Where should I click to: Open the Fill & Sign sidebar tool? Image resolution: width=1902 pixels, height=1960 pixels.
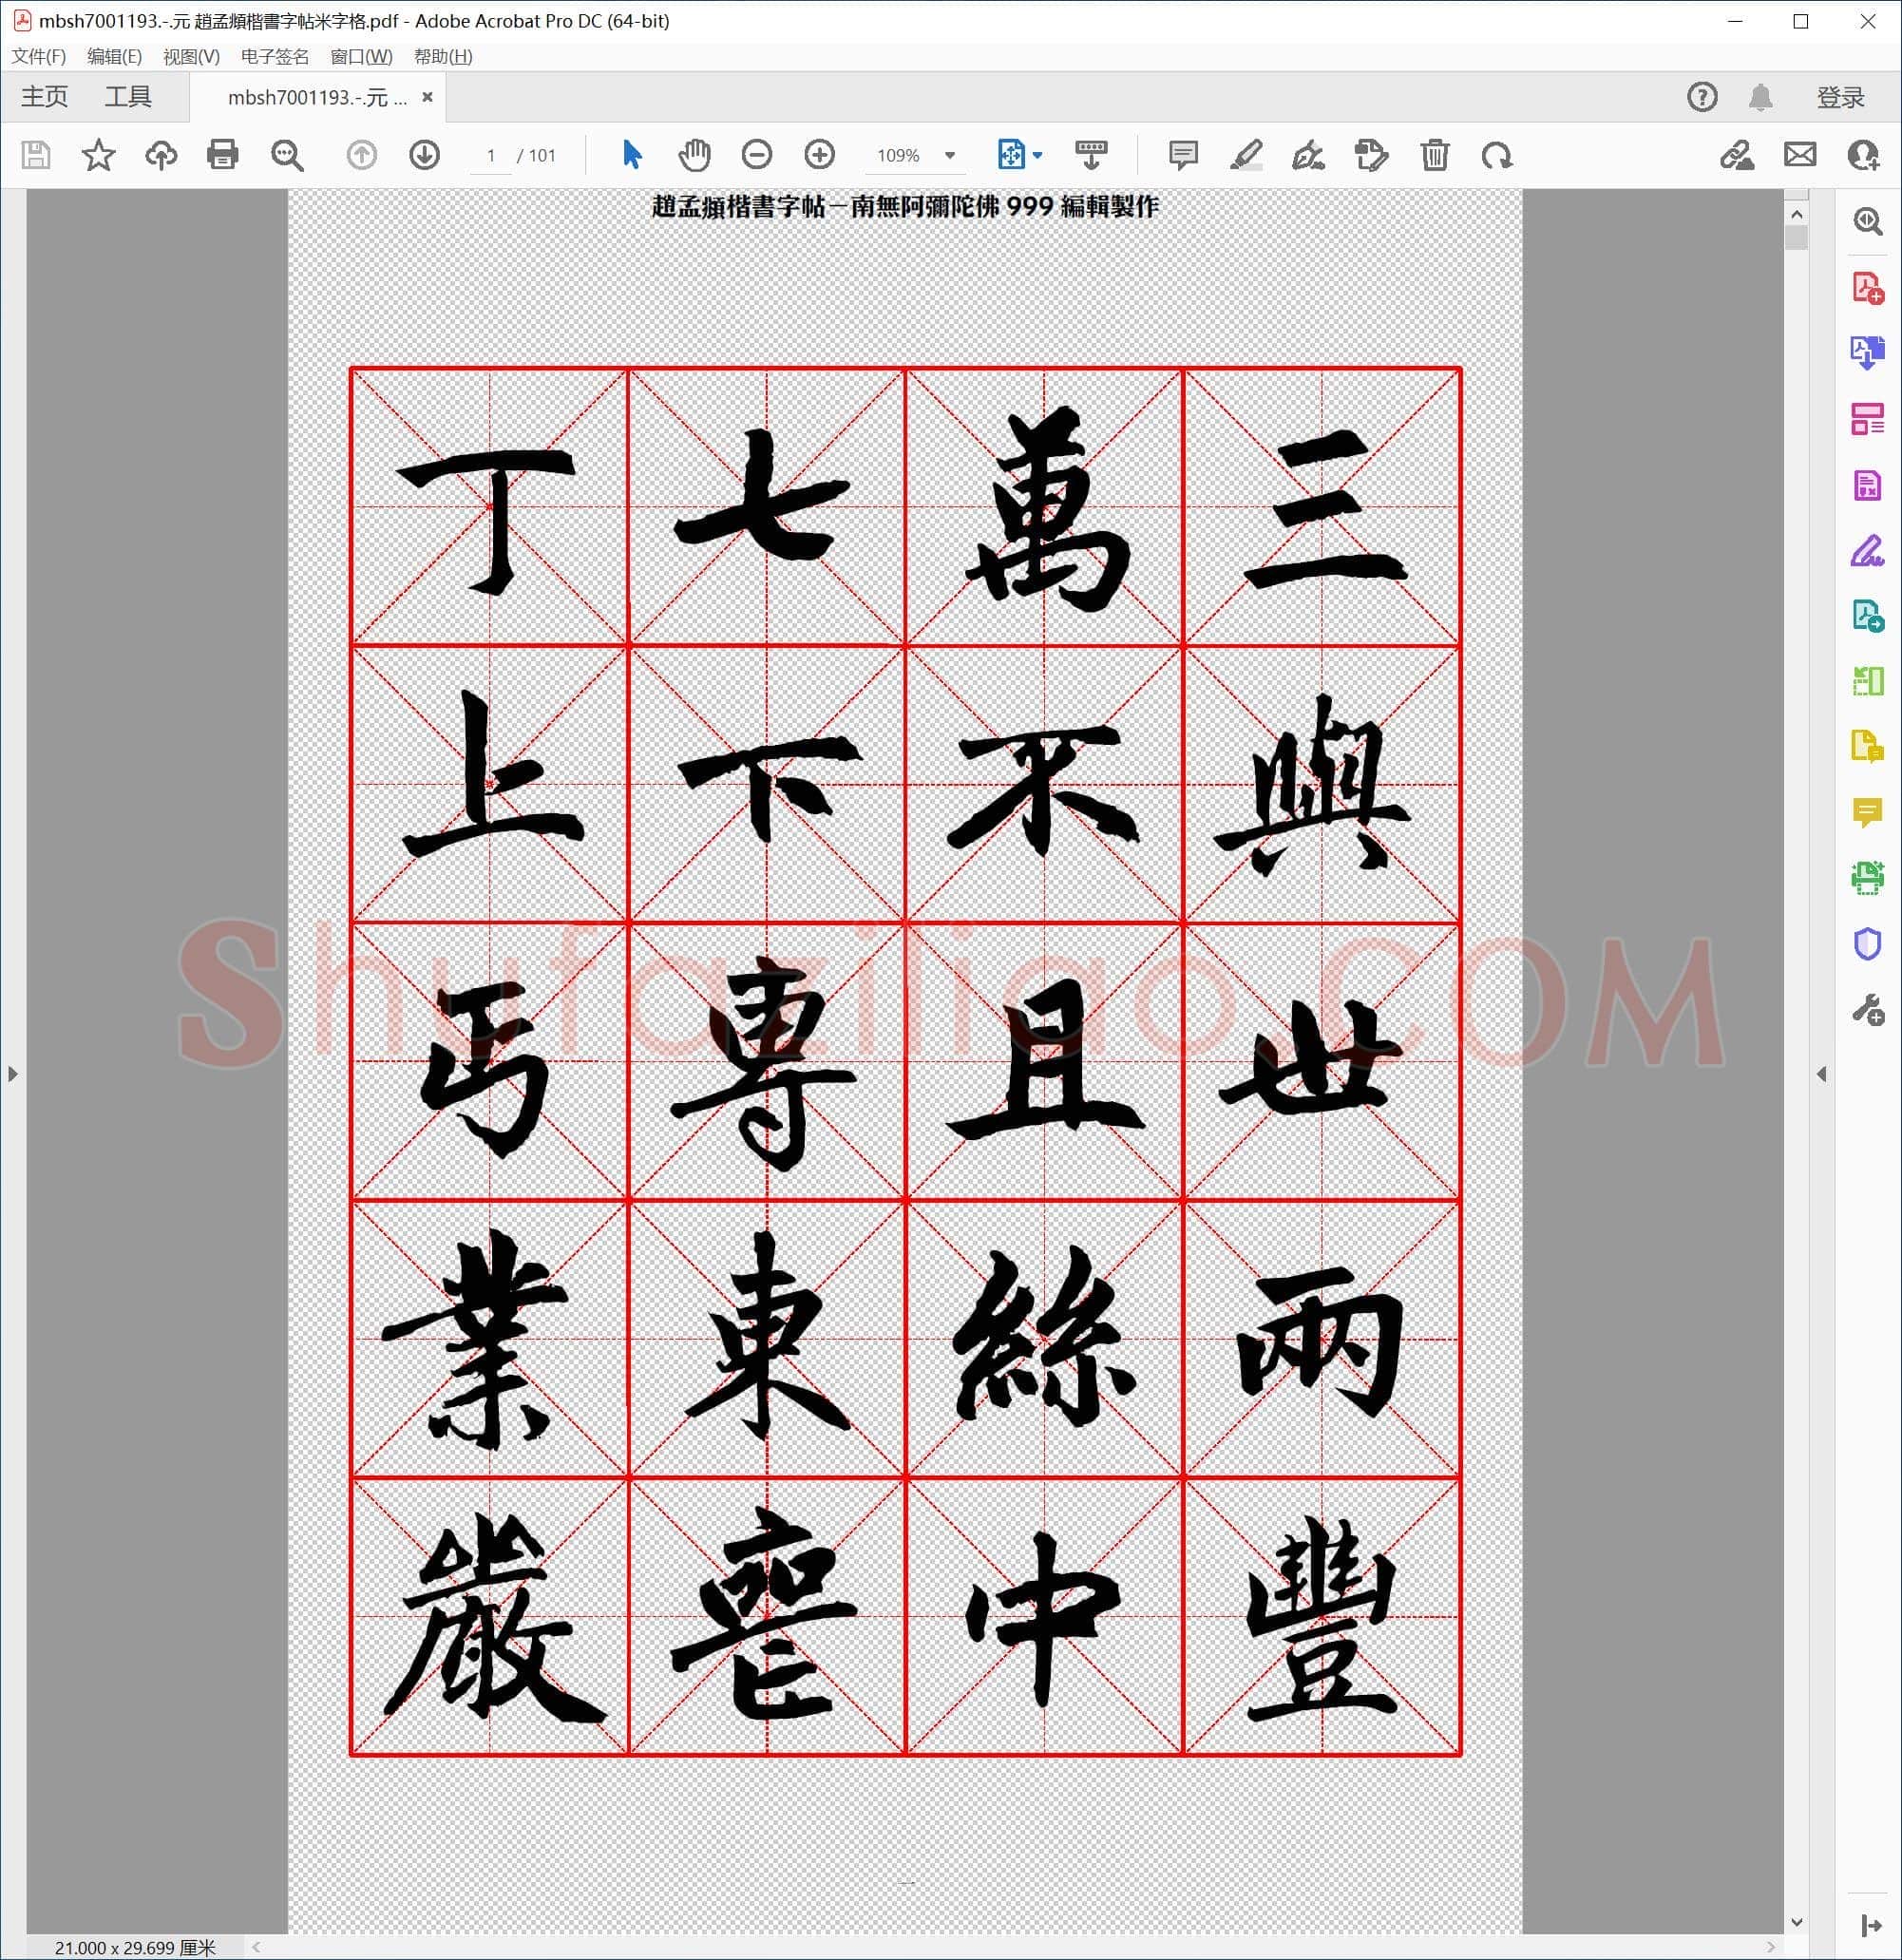(1867, 551)
